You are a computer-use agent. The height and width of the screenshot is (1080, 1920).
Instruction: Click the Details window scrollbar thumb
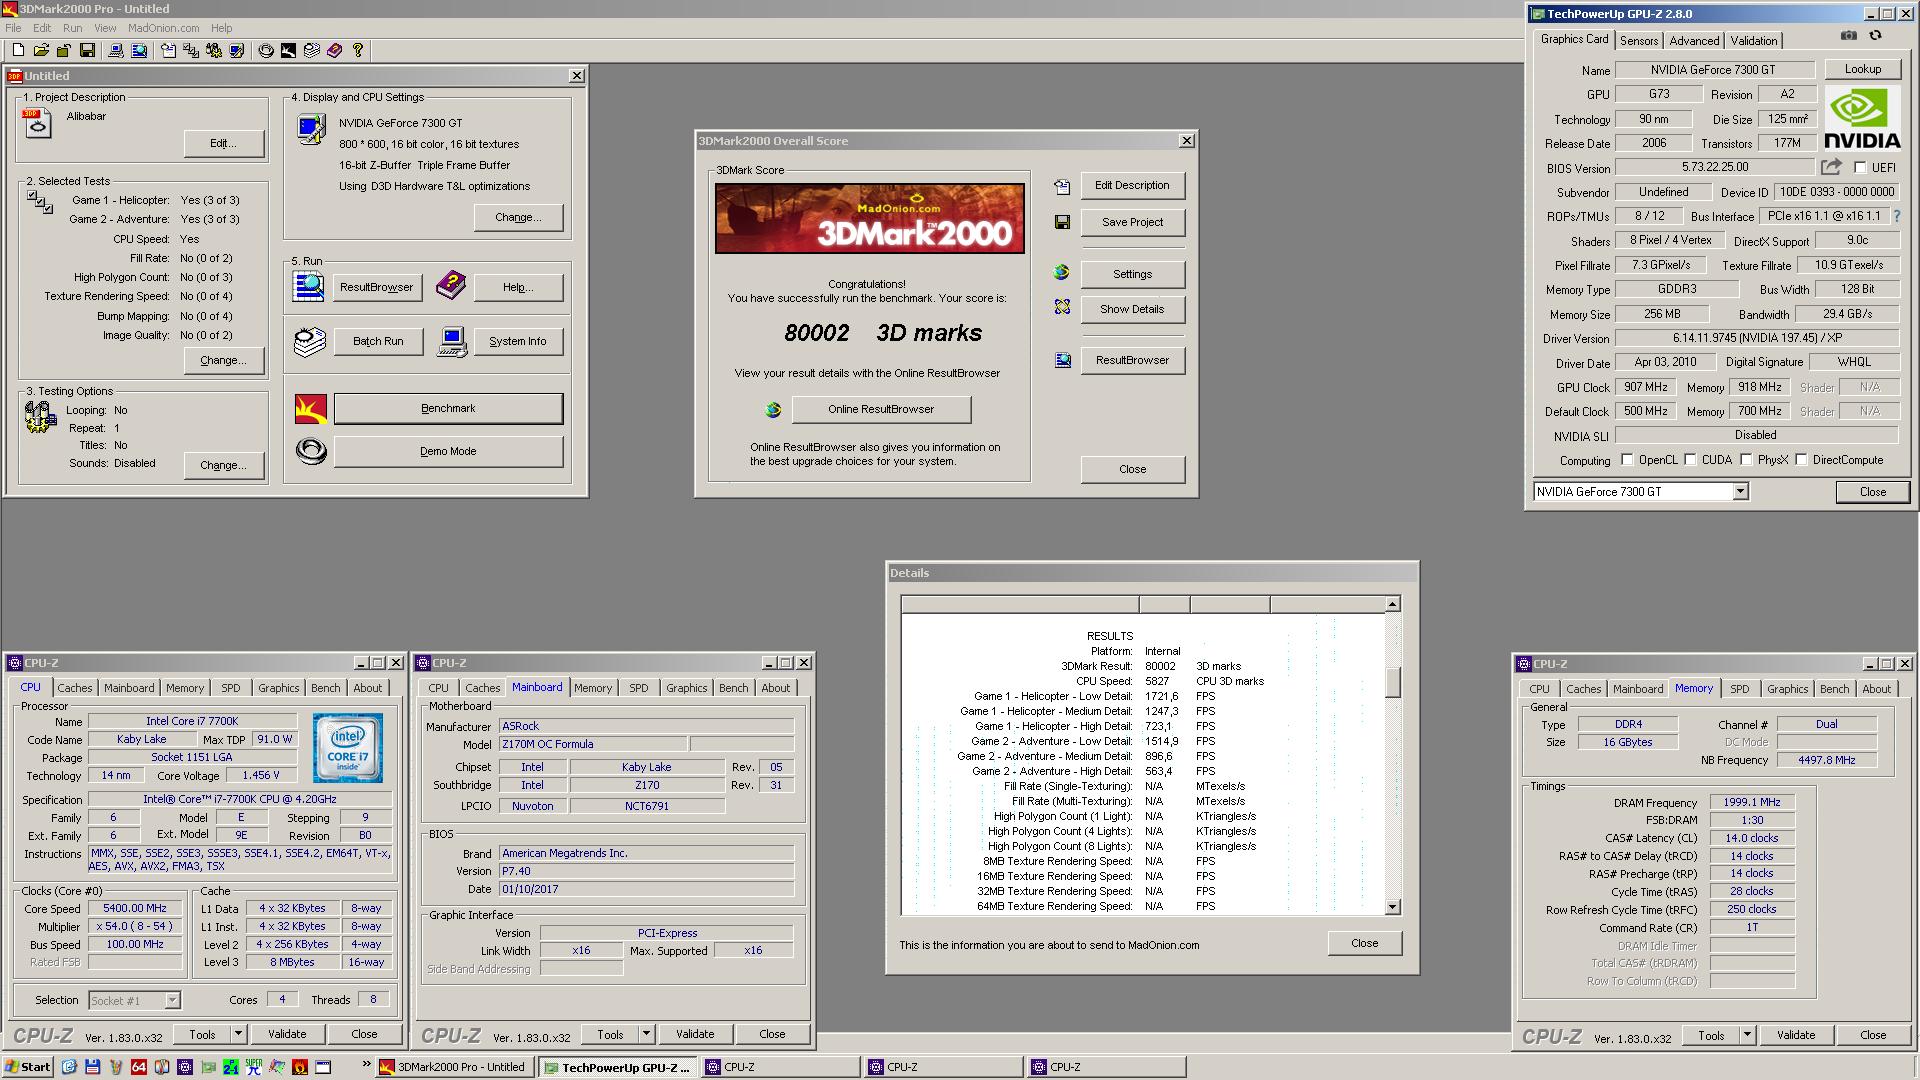click(1392, 682)
